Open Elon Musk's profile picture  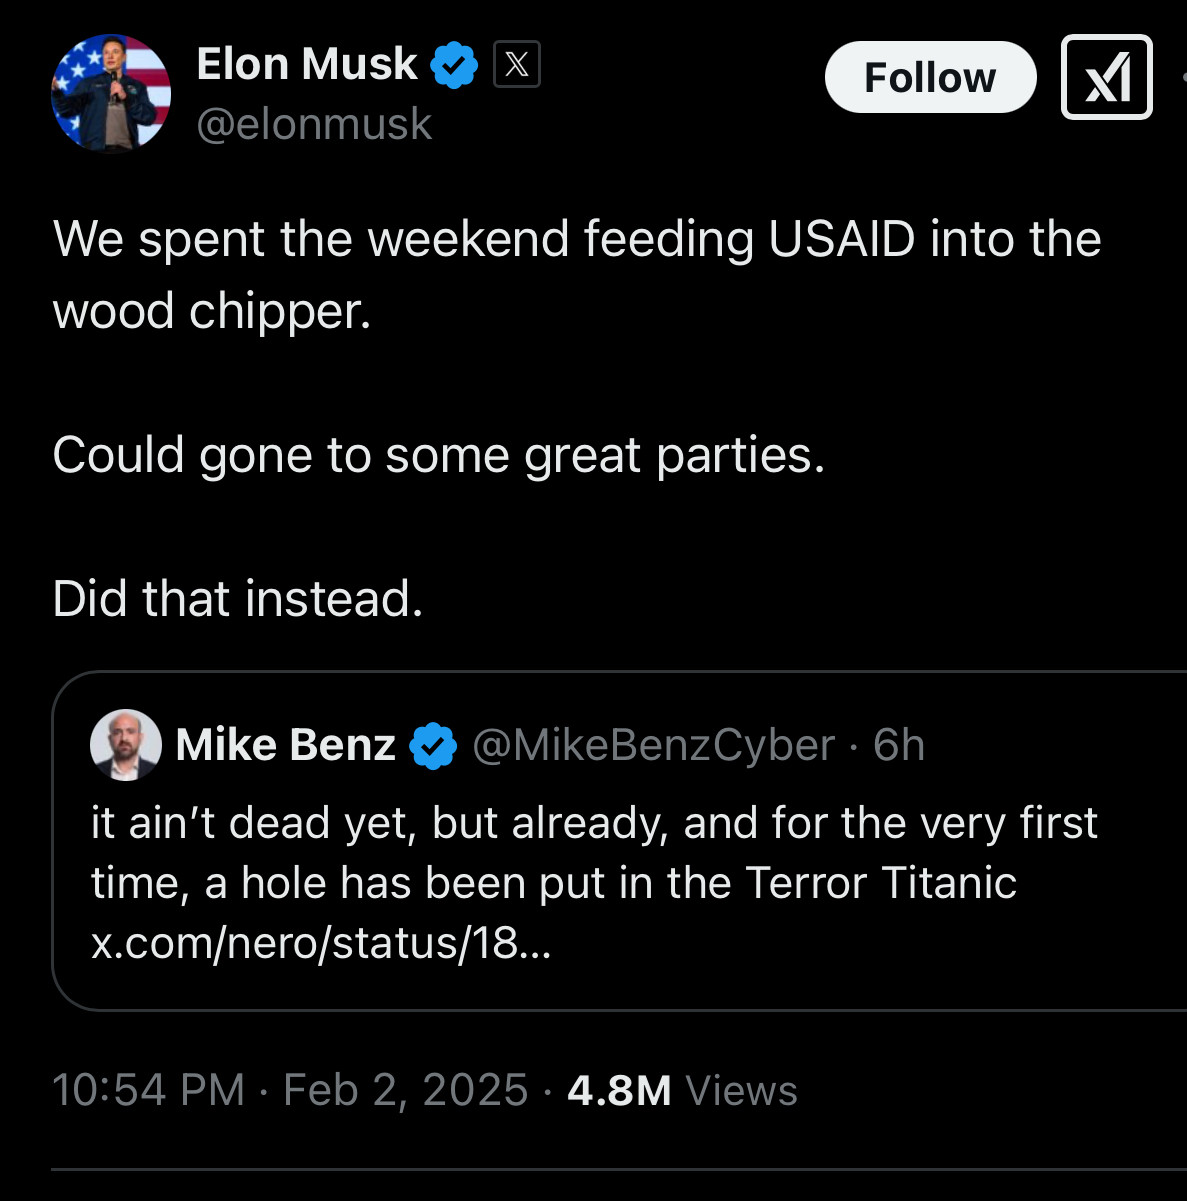(x=111, y=93)
